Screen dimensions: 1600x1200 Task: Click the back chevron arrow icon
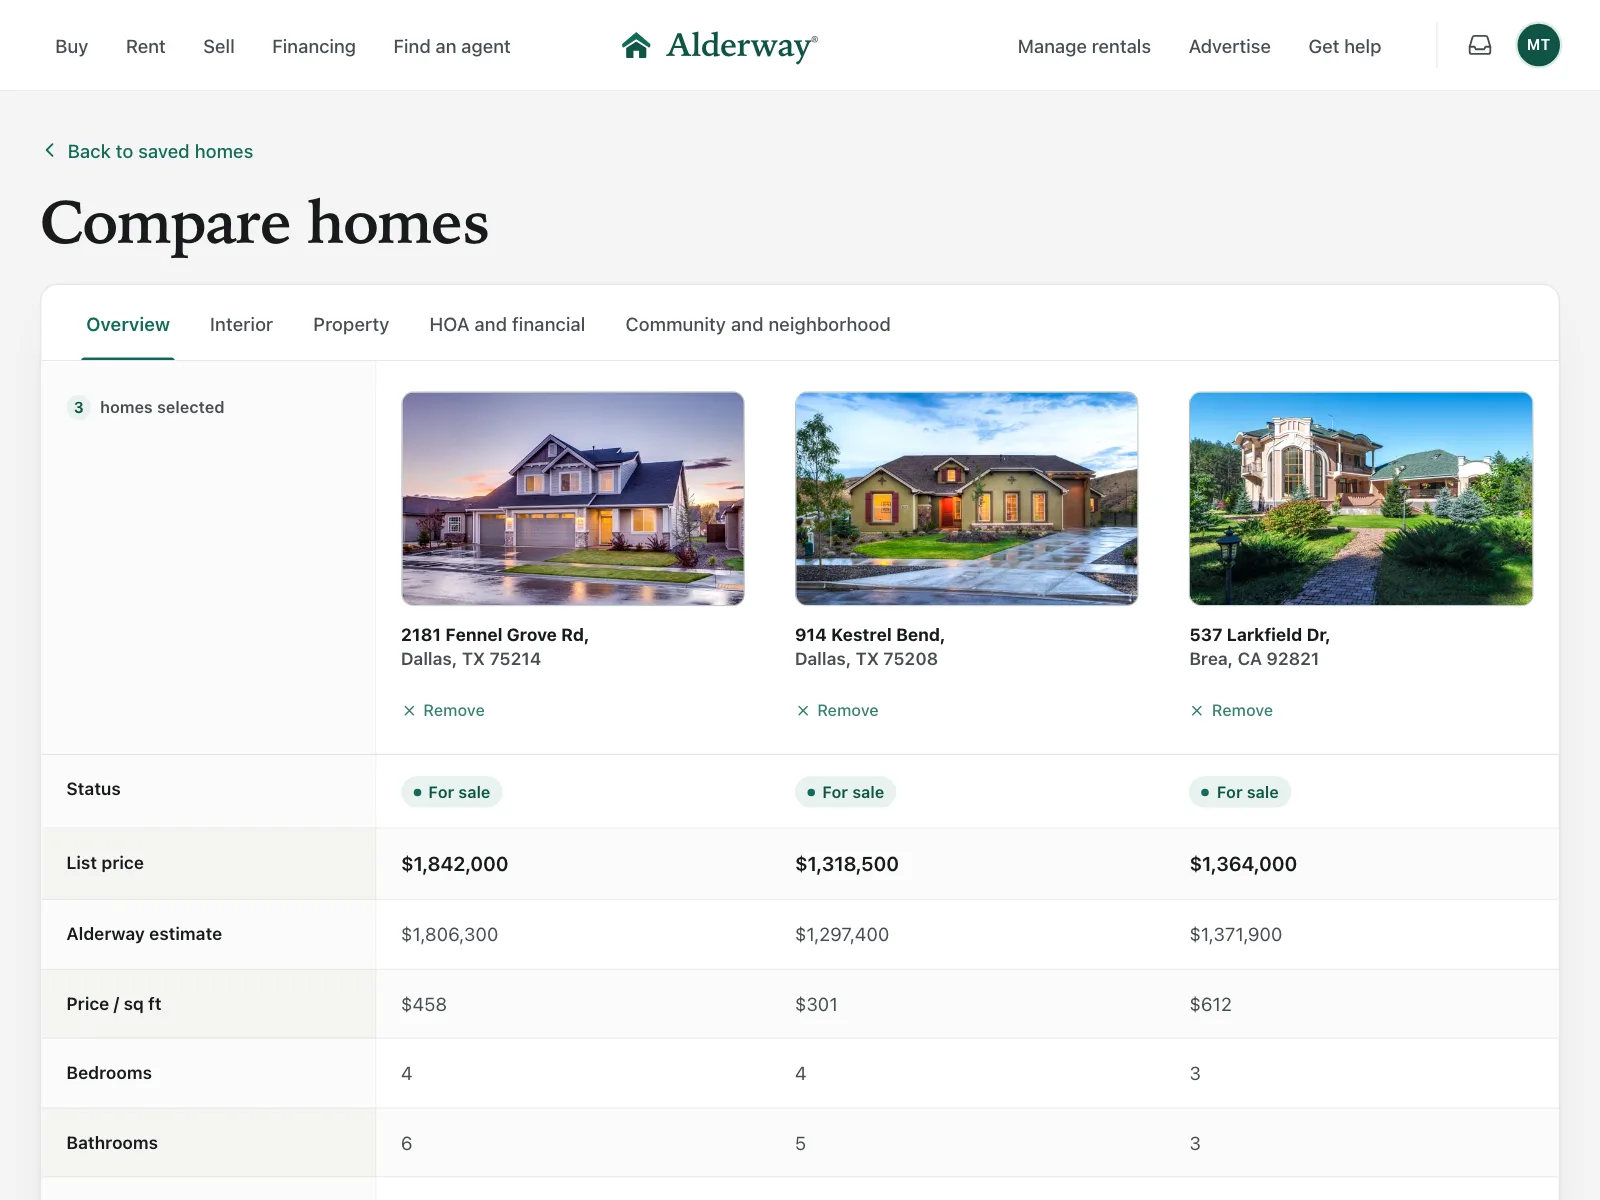point(49,150)
